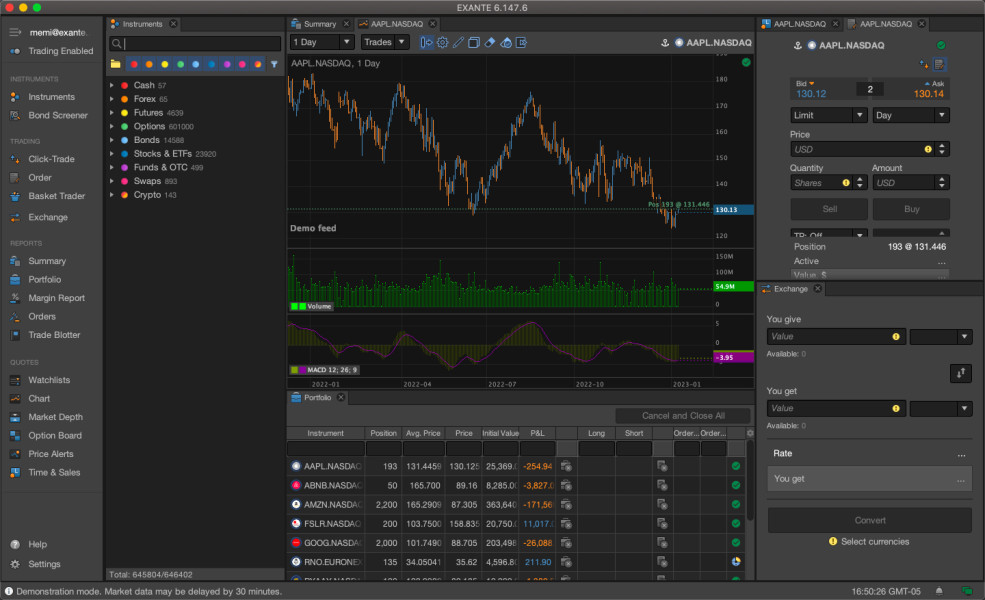The height and width of the screenshot is (600, 985).
Task: Switch to the Summary tab
Action: (x=320, y=24)
